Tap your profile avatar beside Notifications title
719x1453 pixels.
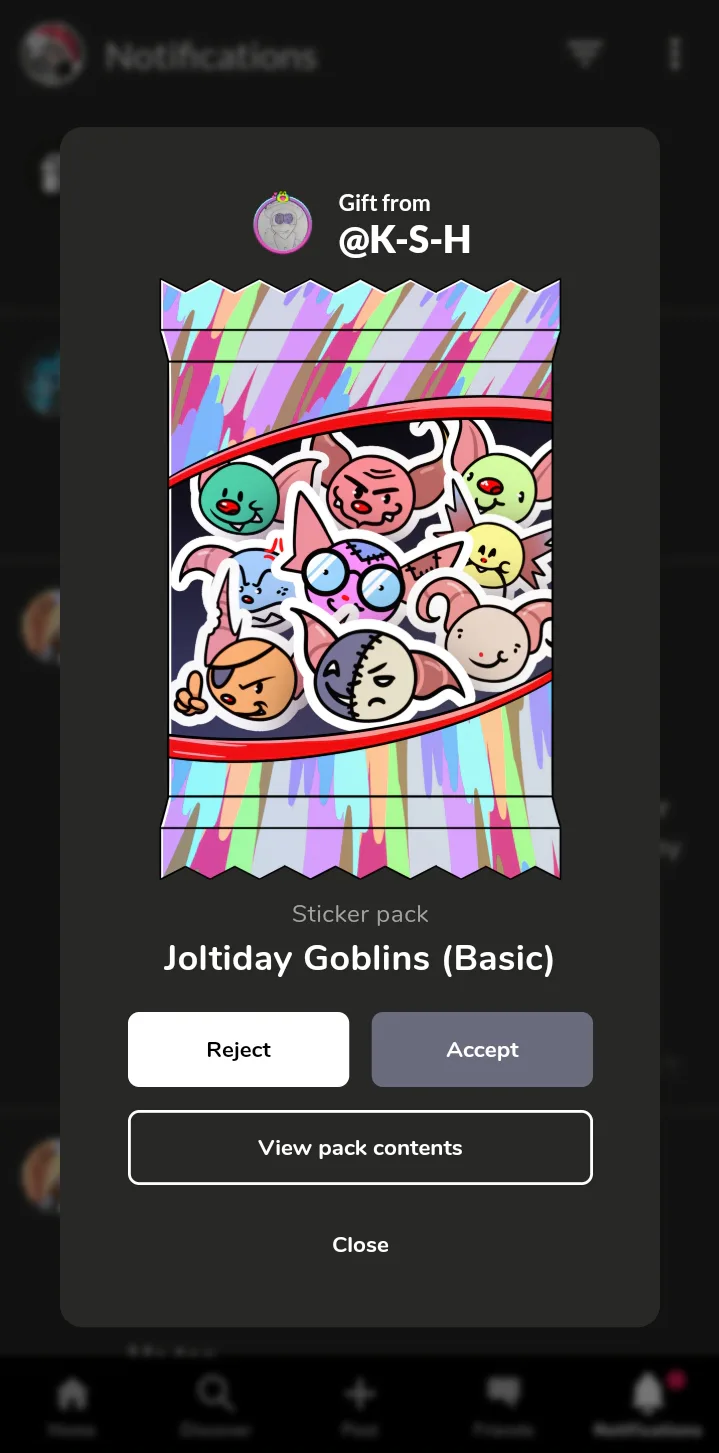[x=52, y=55]
